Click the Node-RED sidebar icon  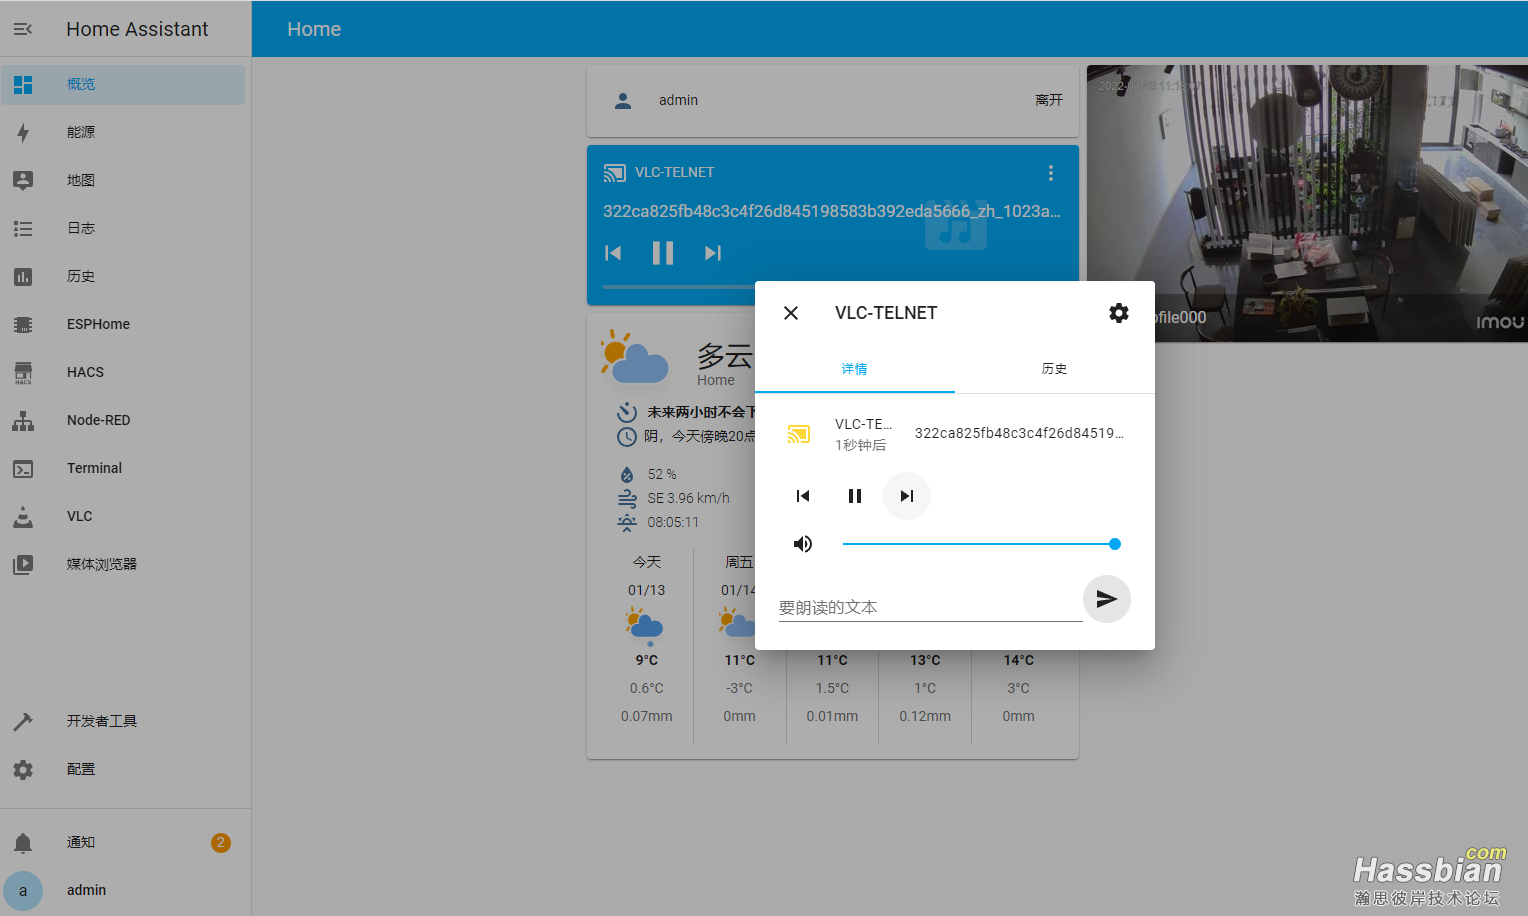coord(23,420)
